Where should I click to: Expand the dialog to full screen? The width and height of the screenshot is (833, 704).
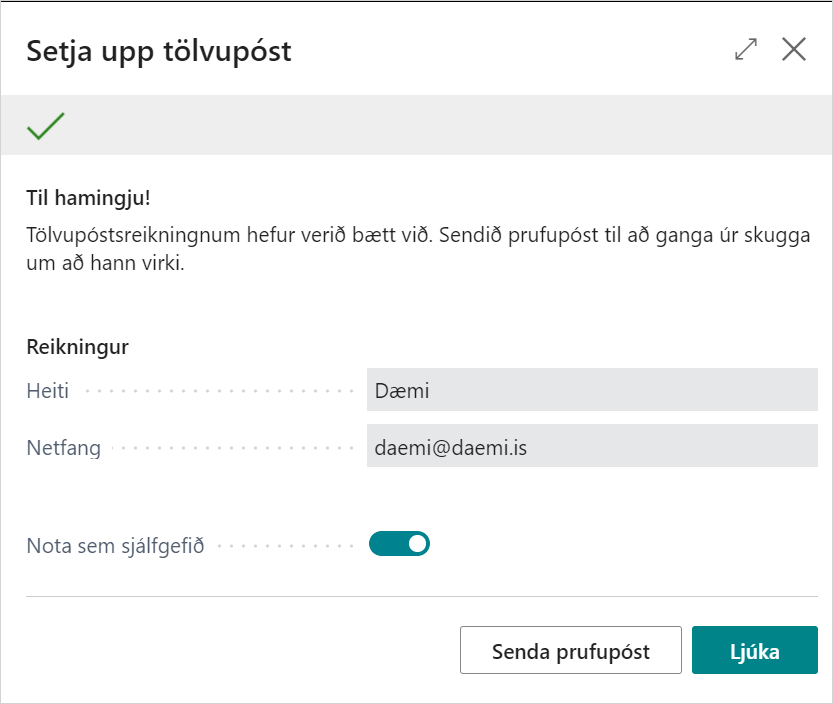click(x=745, y=50)
